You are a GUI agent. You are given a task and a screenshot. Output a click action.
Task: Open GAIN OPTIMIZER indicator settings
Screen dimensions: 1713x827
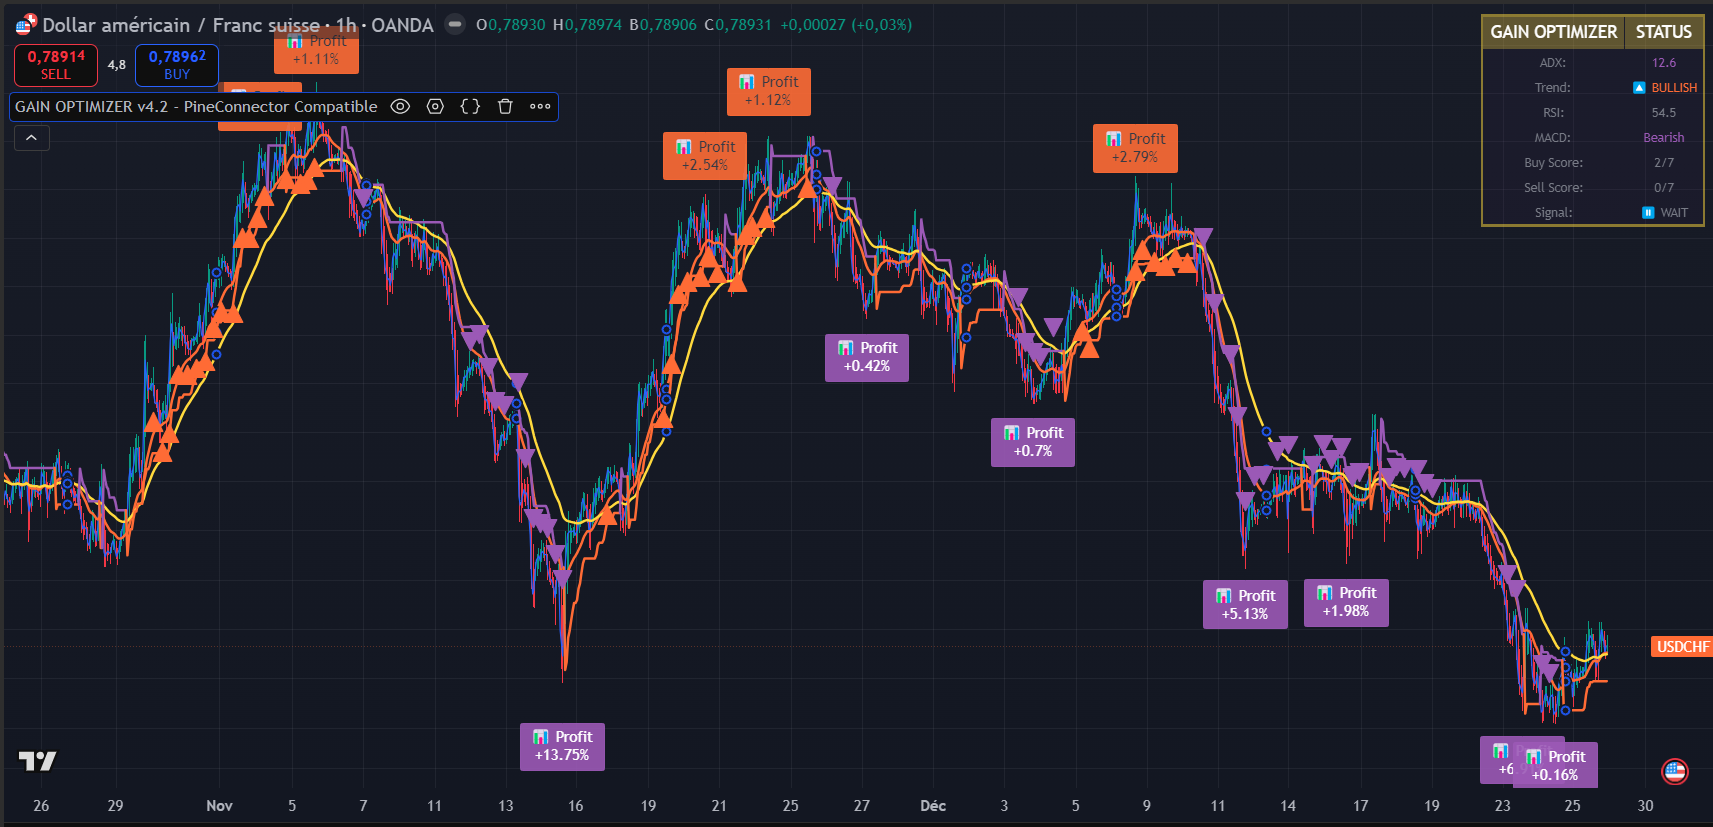click(435, 107)
